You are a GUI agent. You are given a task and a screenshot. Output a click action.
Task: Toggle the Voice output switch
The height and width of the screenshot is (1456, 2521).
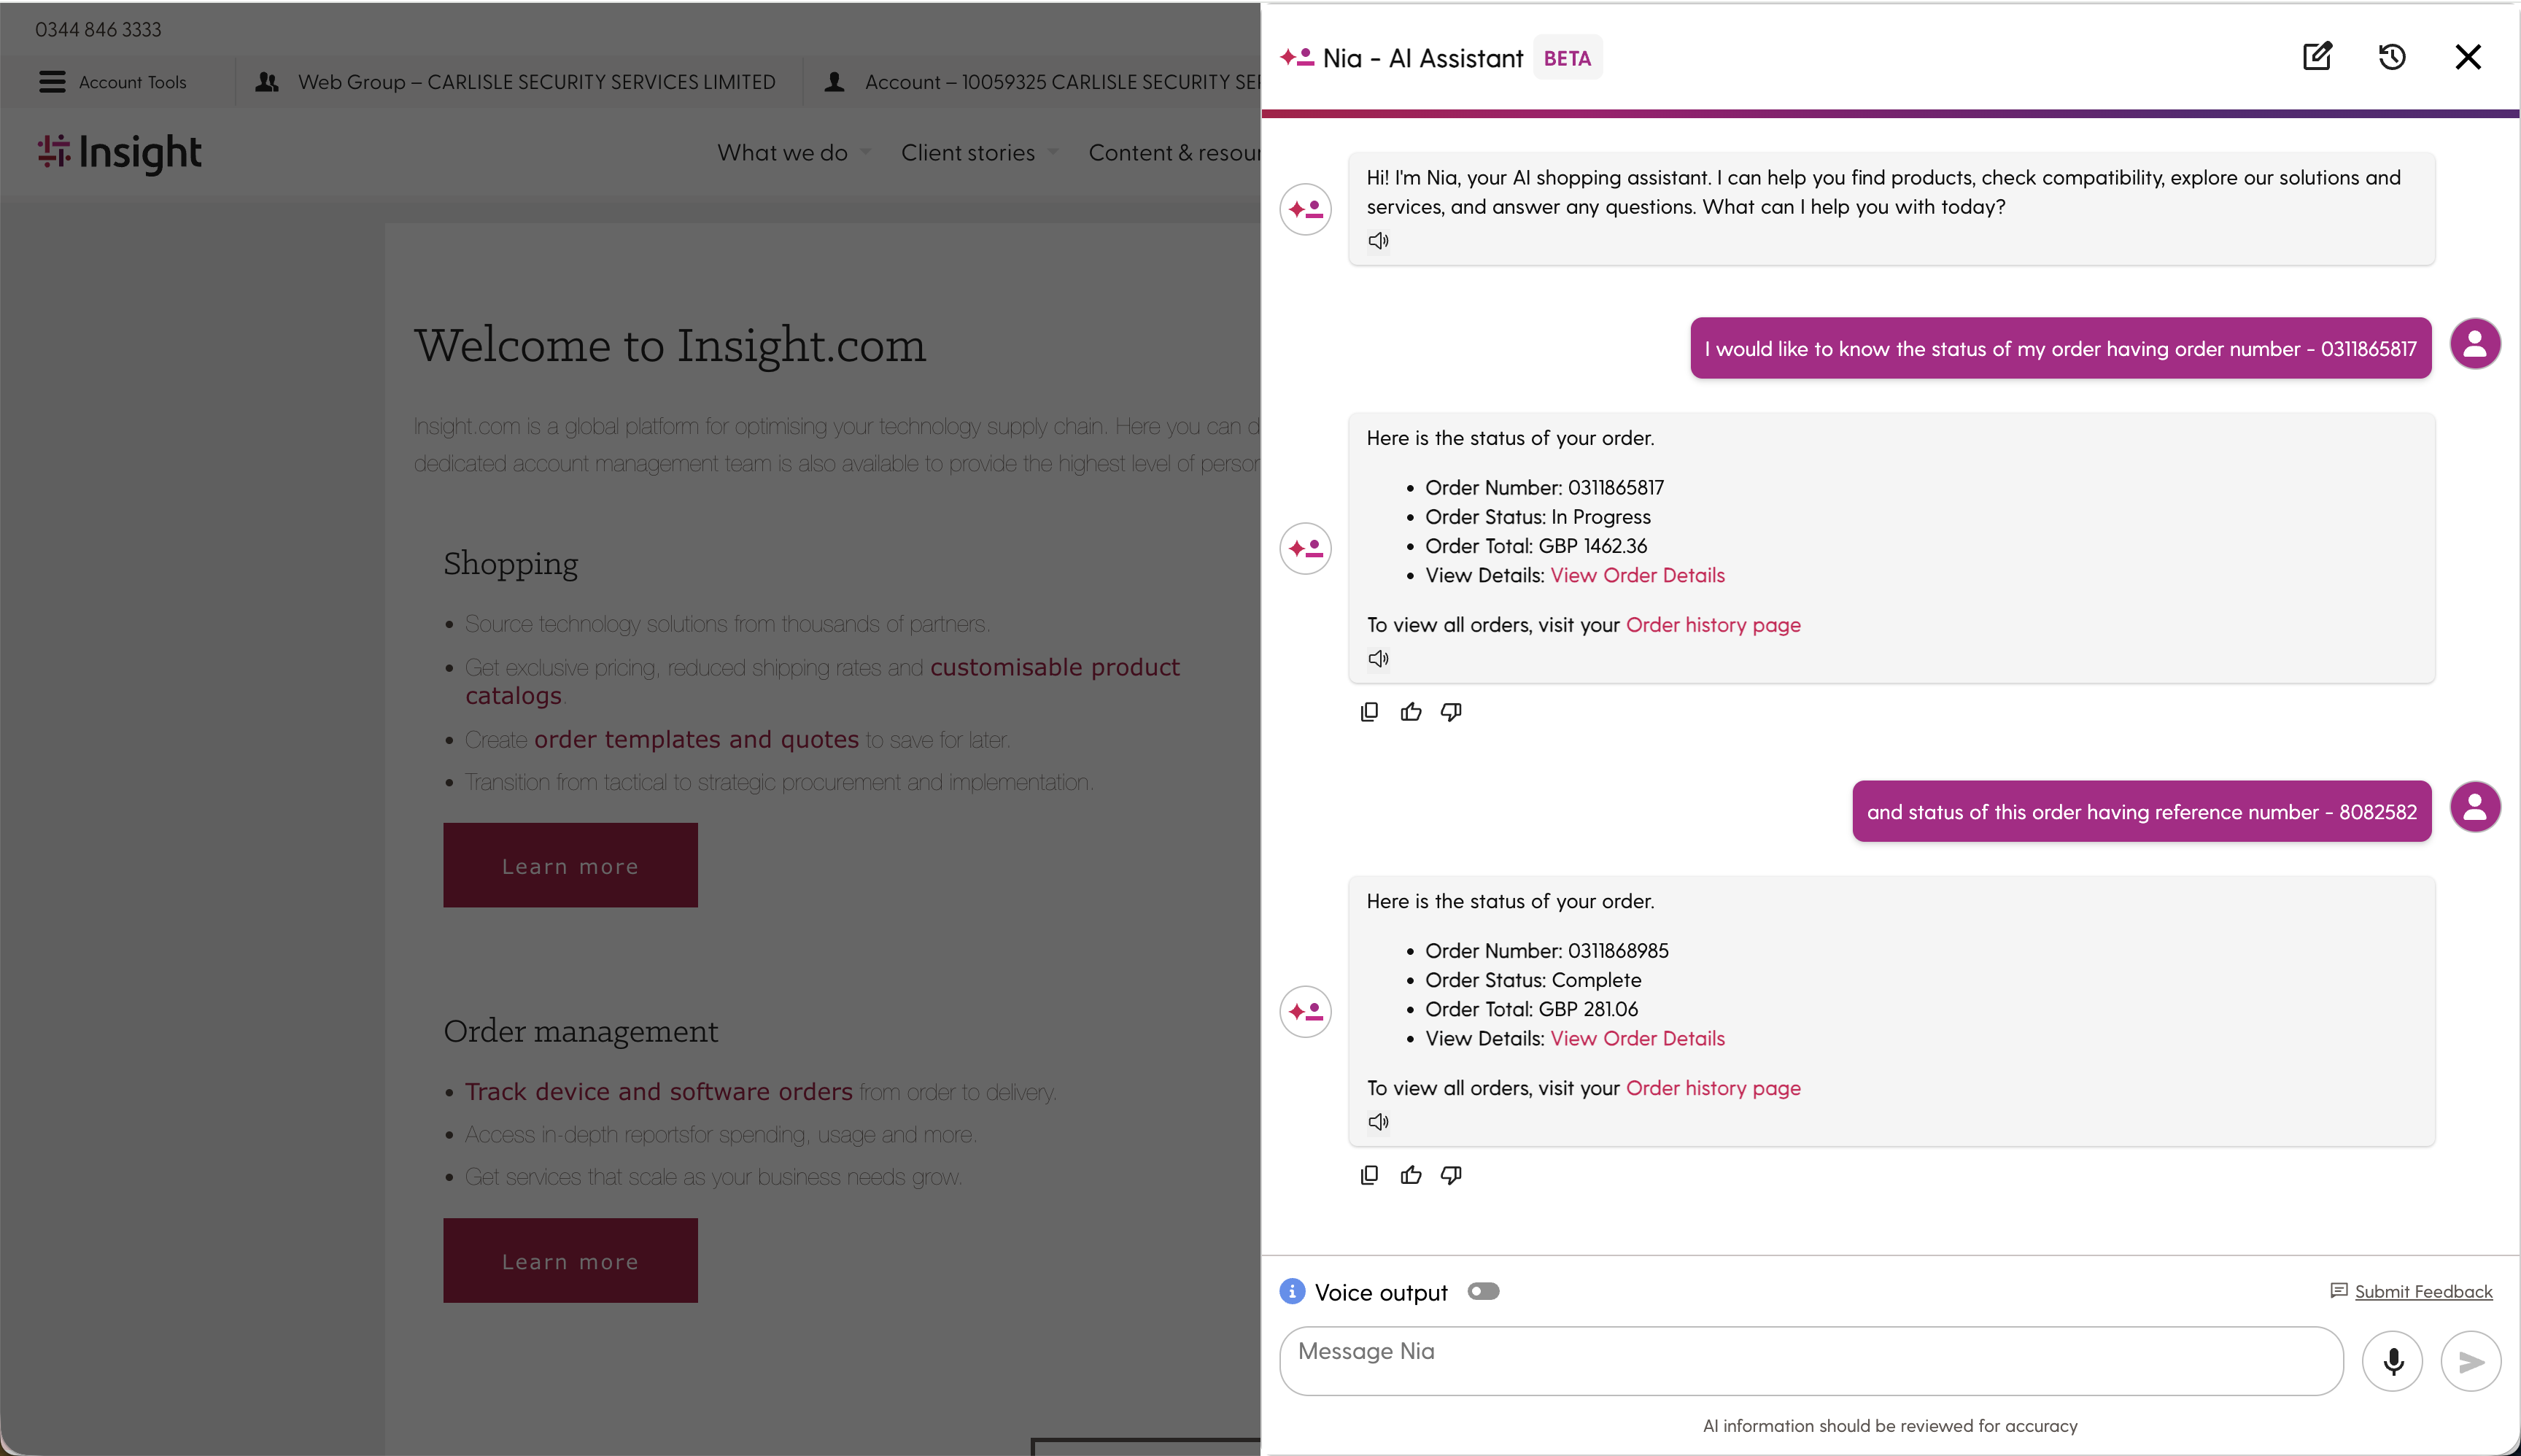[x=1483, y=1291]
